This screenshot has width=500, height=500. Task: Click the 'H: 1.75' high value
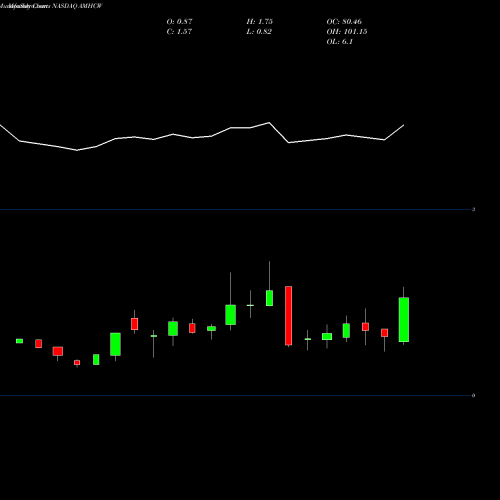coord(260,22)
